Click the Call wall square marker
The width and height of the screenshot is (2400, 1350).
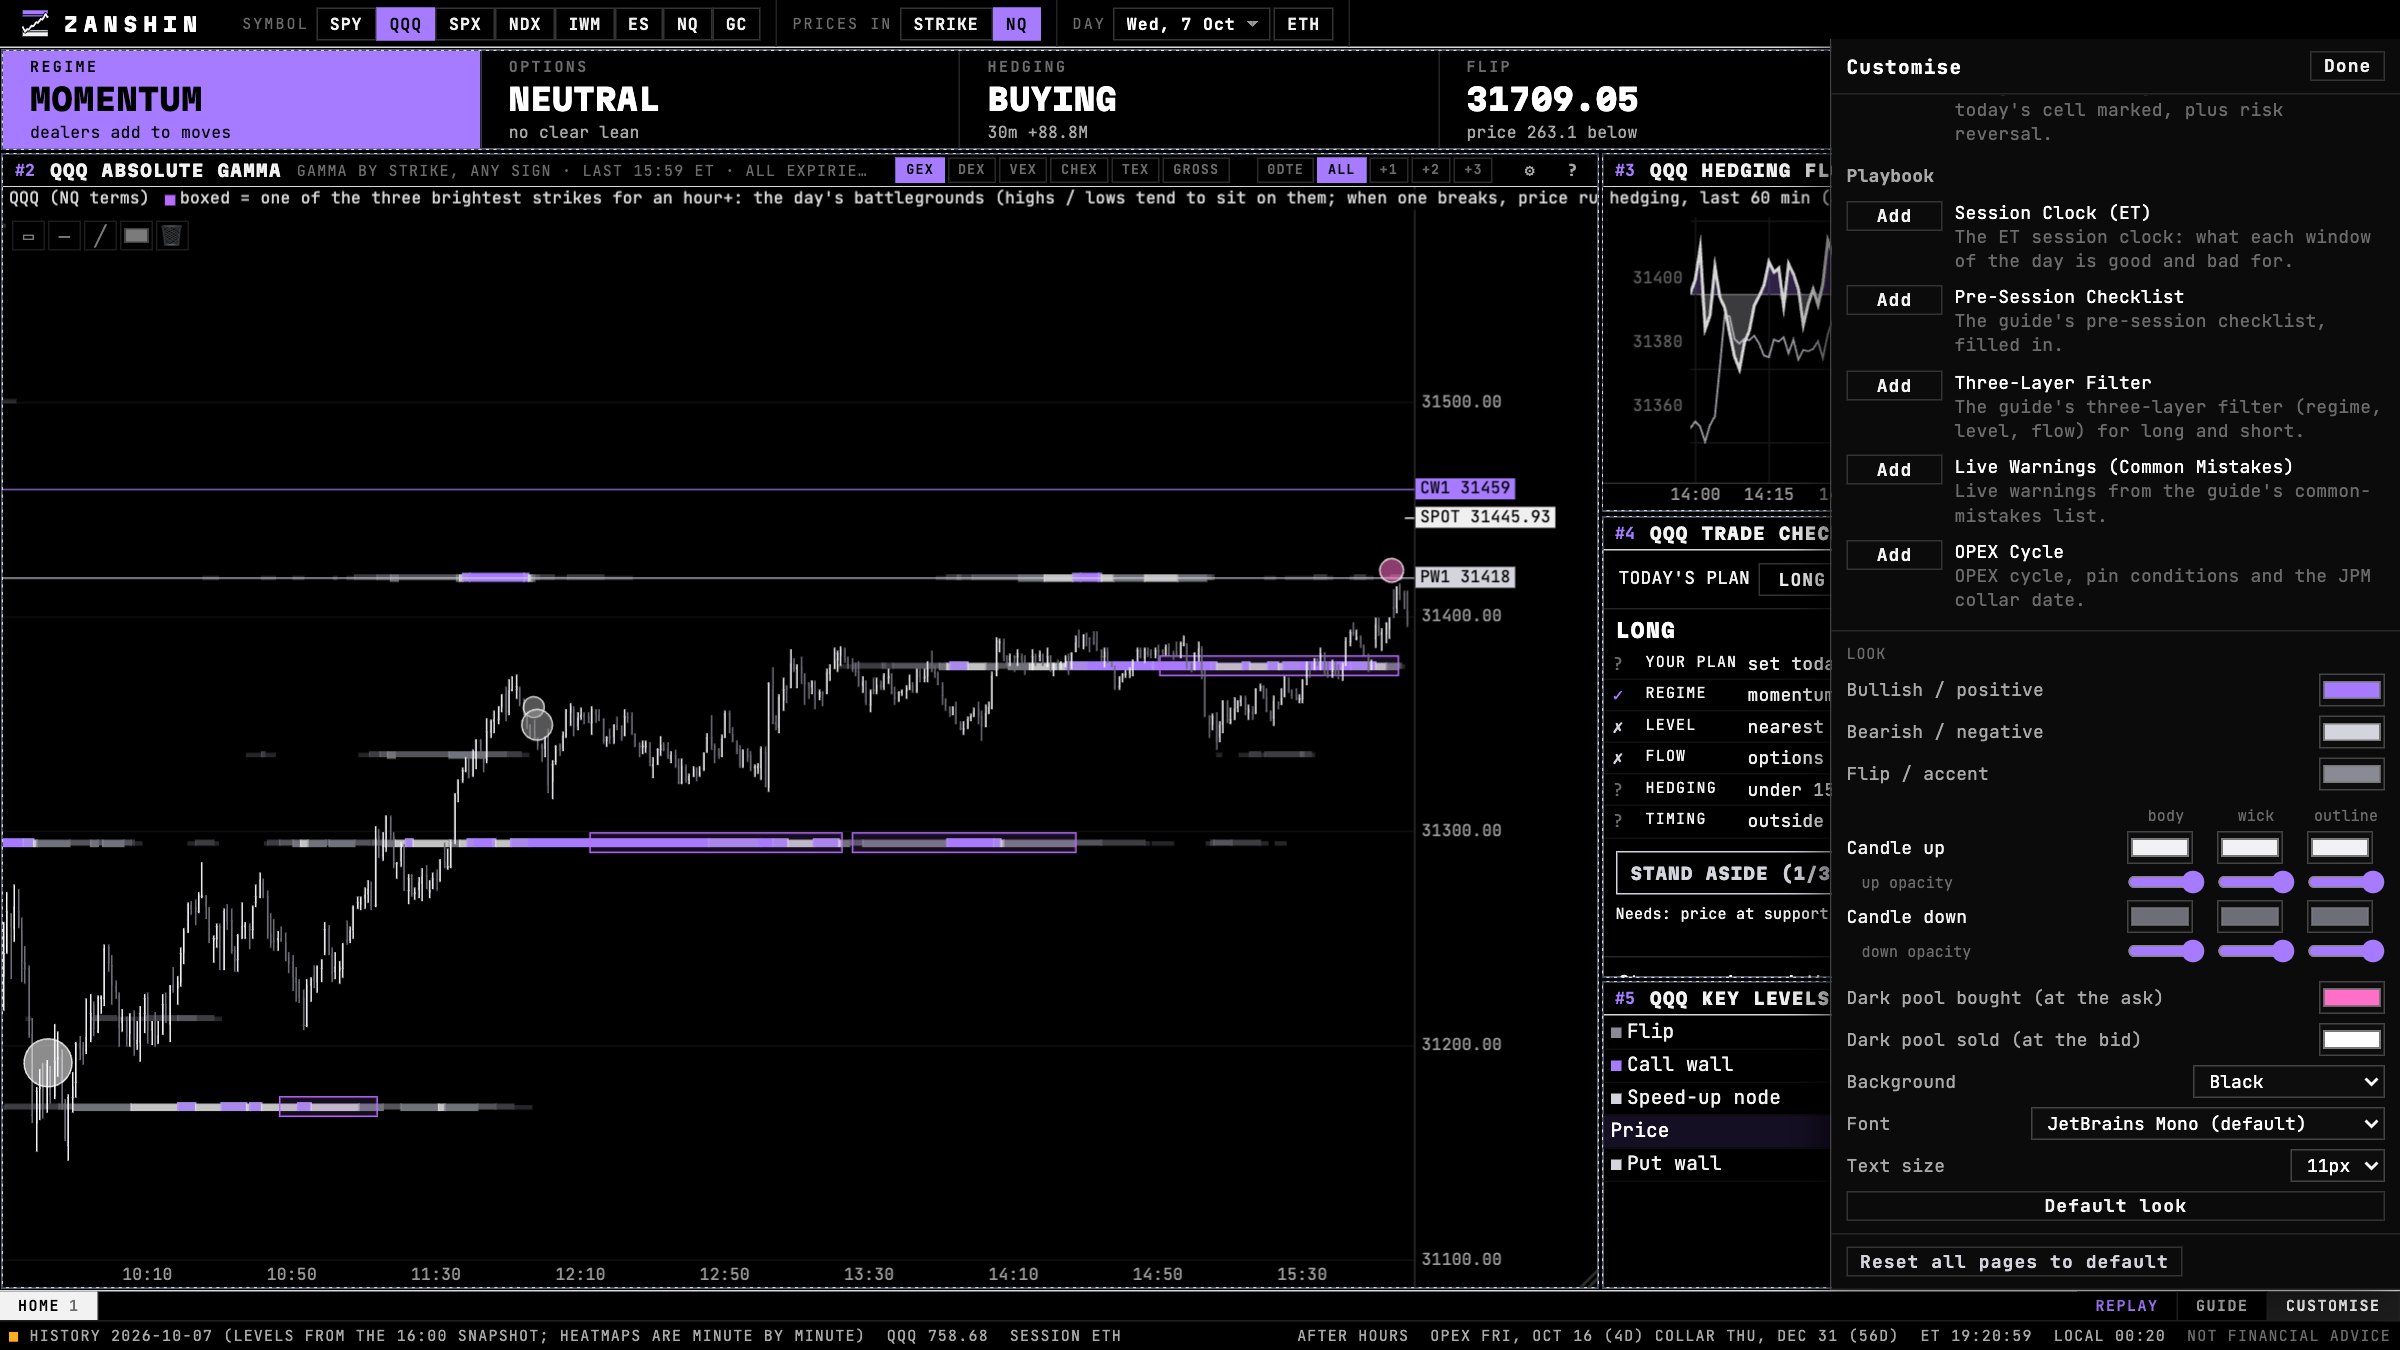point(1616,1065)
